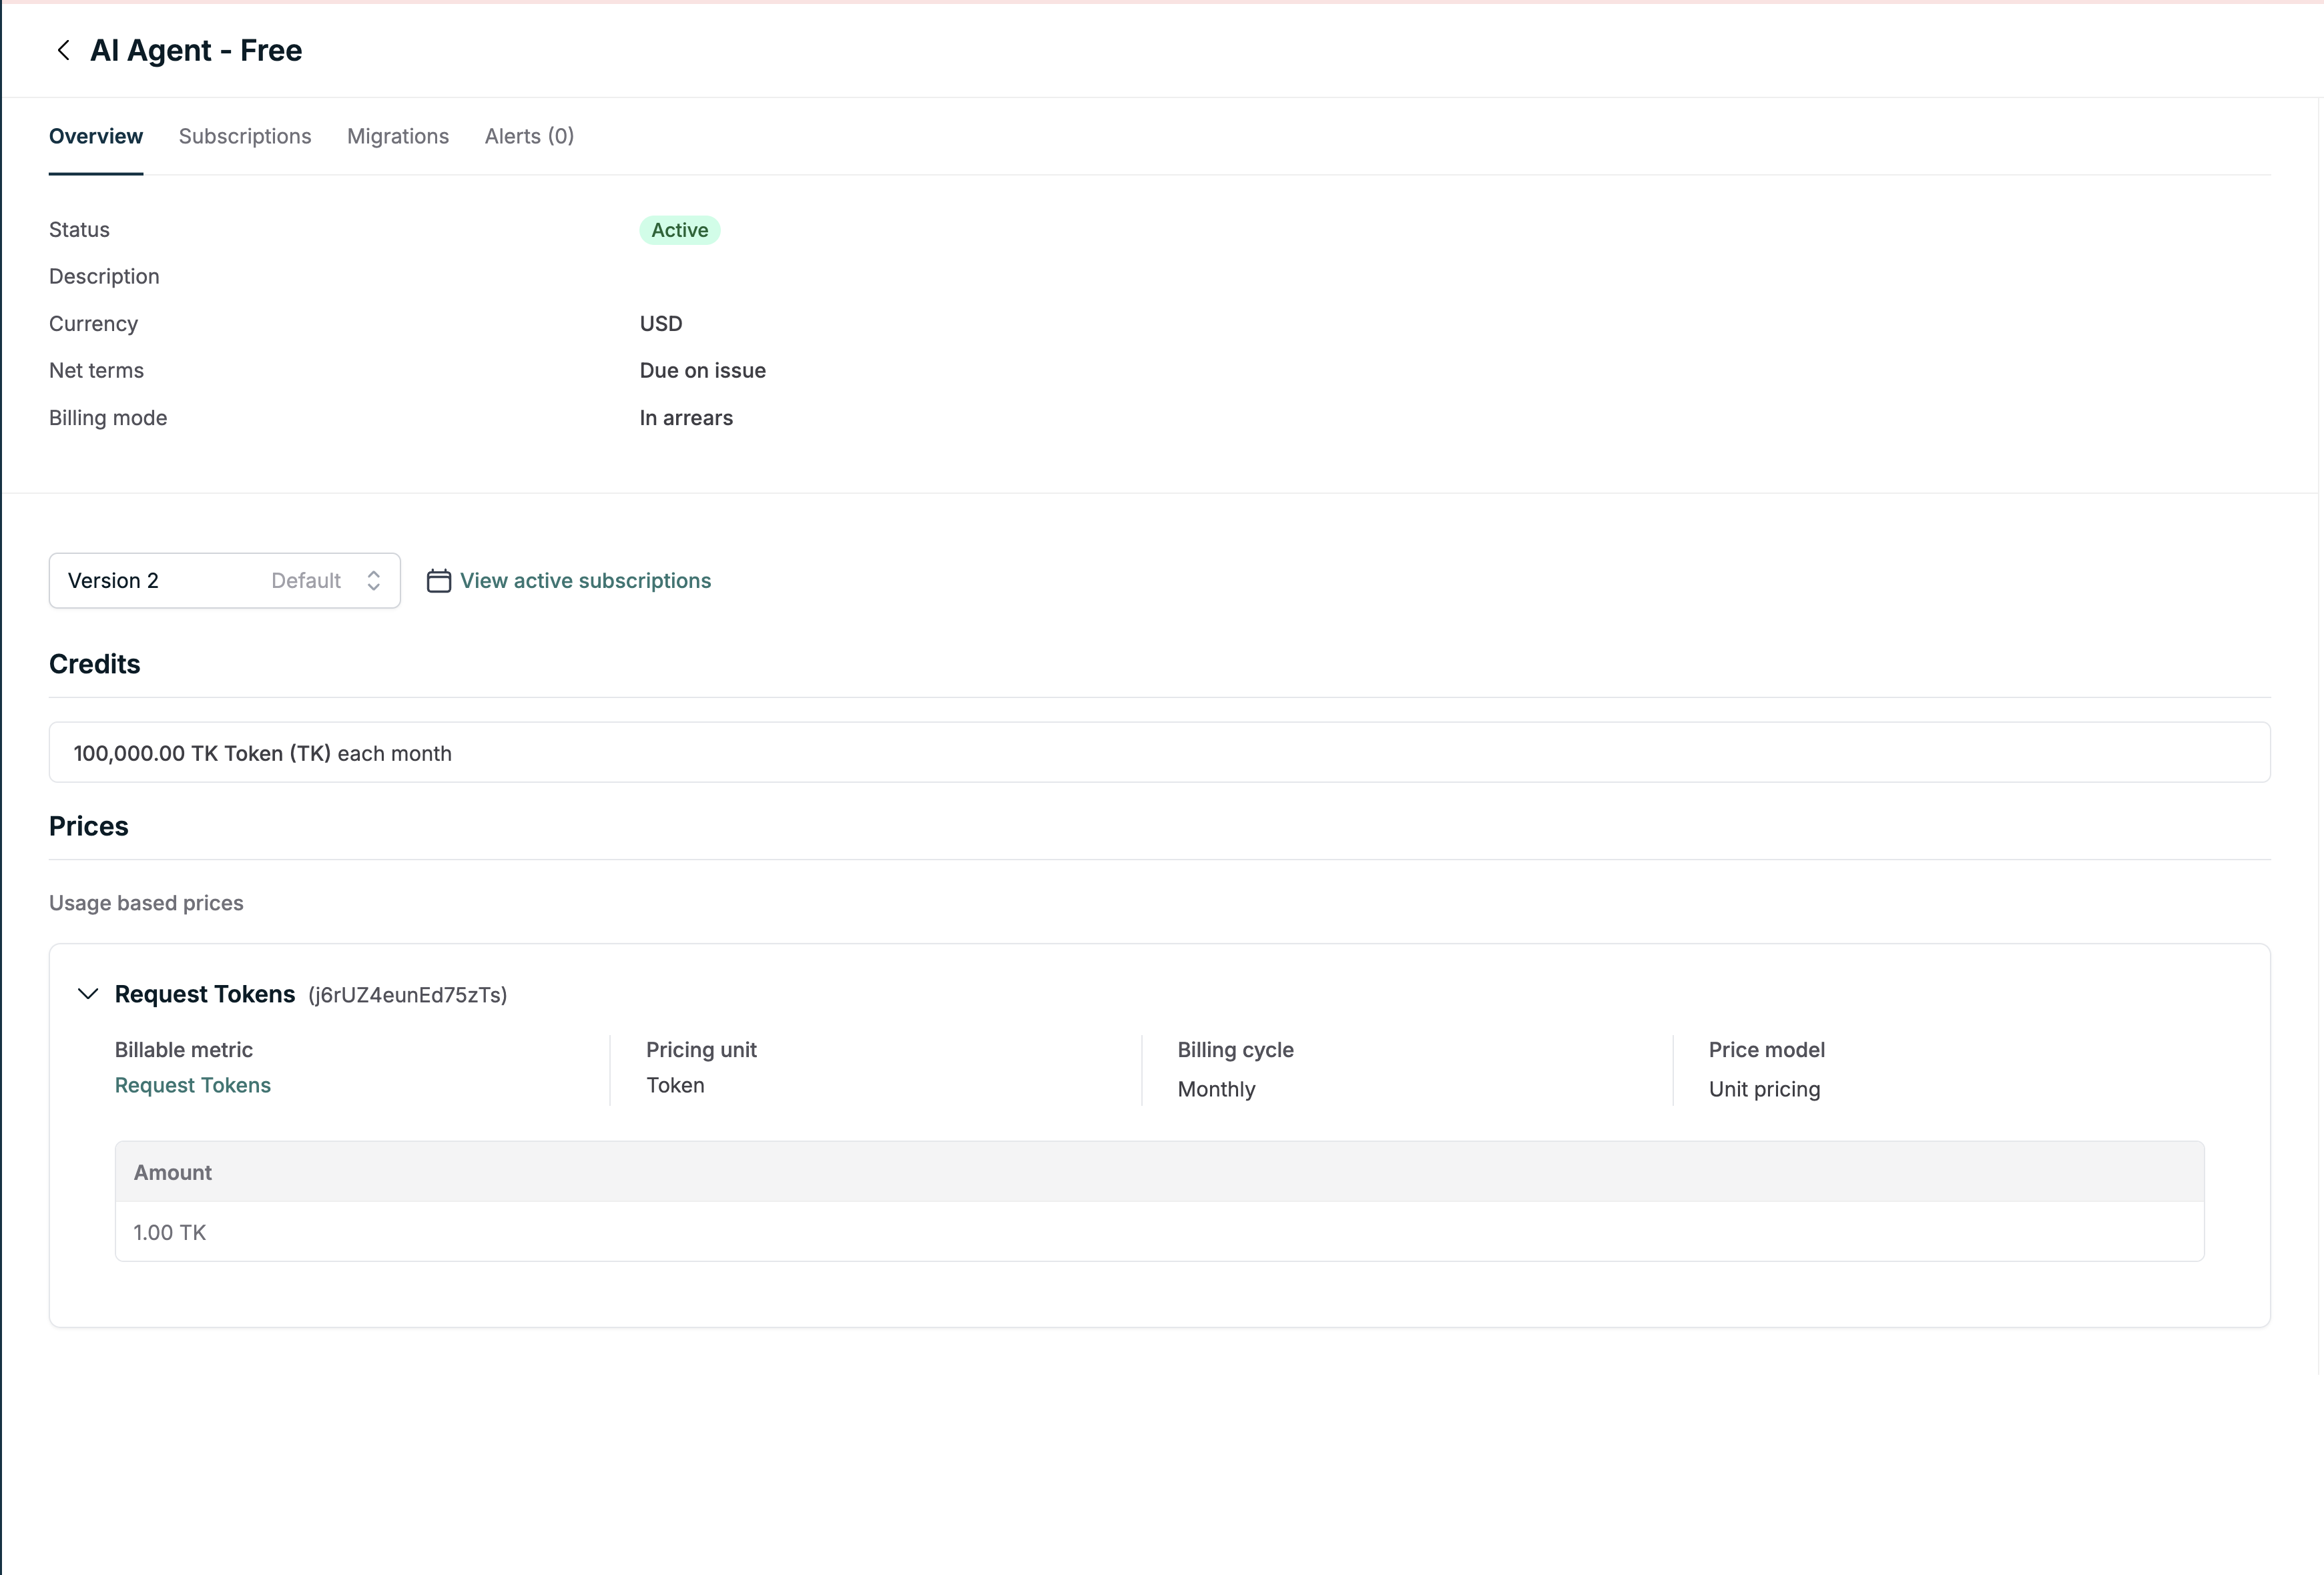Click the calendar icon beside View active subscriptions
Screen dimensions: 2324x1575
(438, 581)
